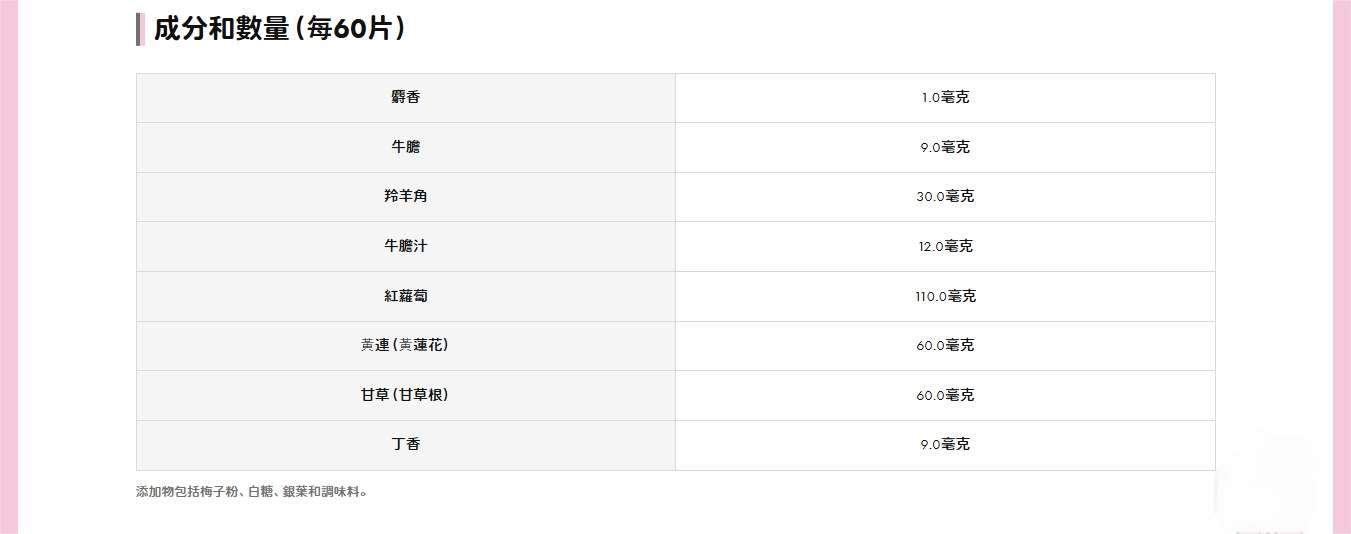Select the 羚羊角 ingredient cell
Image resolution: width=1351 pixels, height=534 pixels.
click(x=405, y=196)
